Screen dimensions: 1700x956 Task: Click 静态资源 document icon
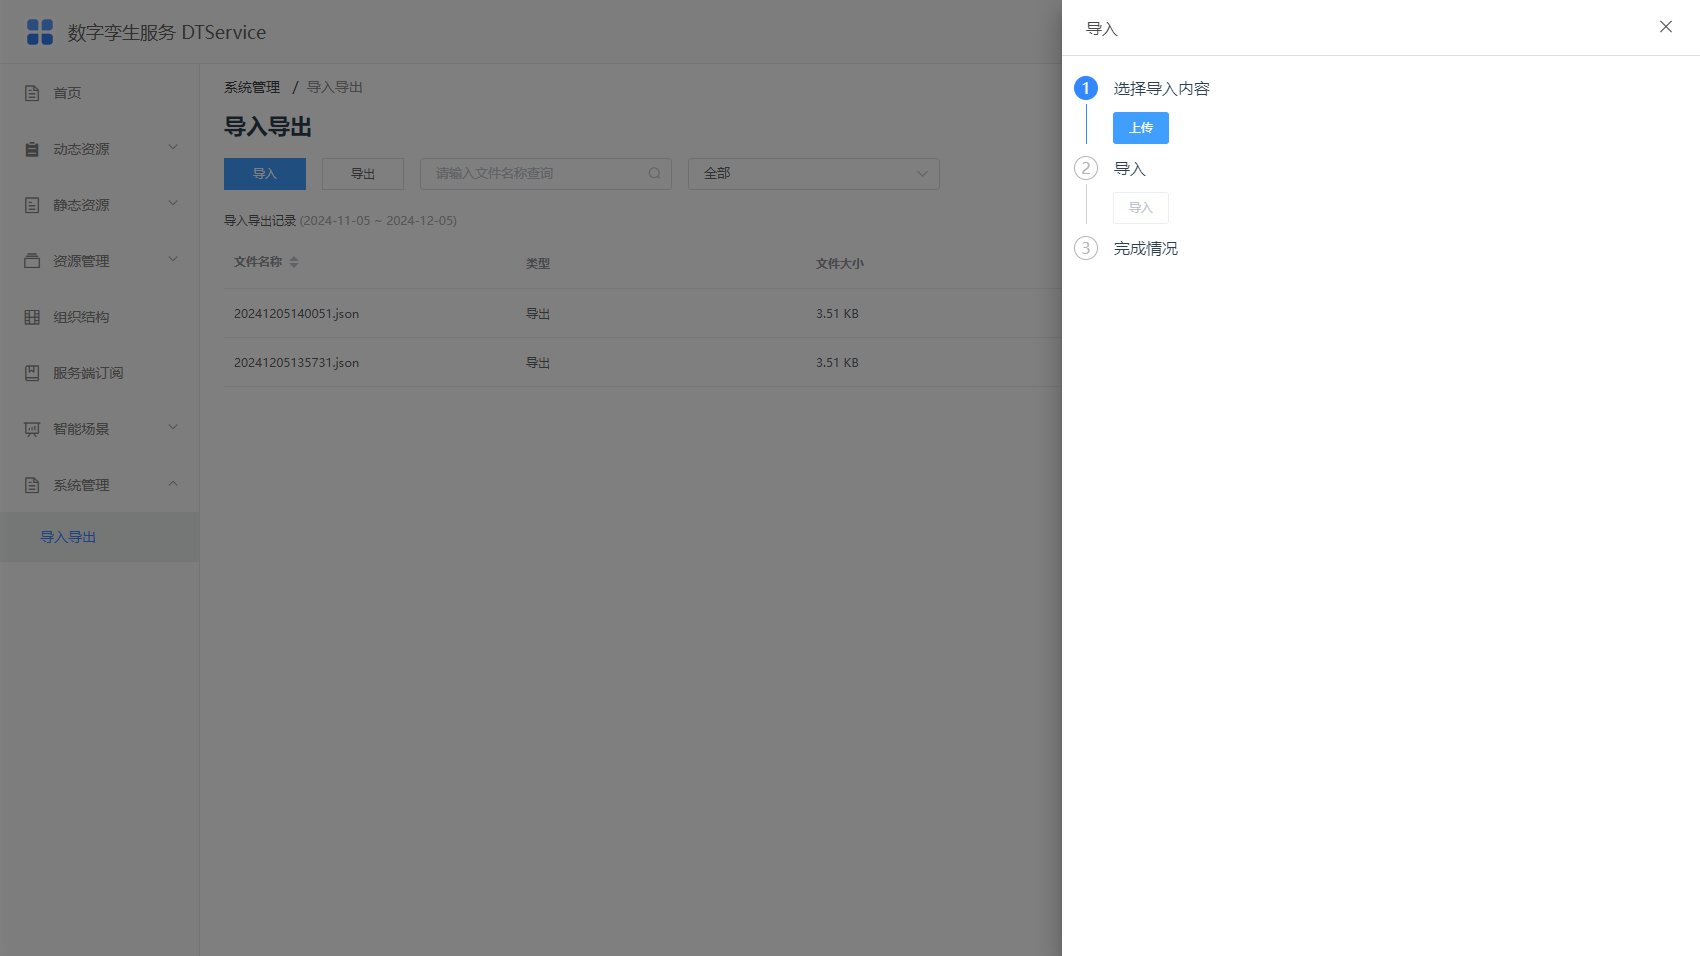(x=32, y=205)
